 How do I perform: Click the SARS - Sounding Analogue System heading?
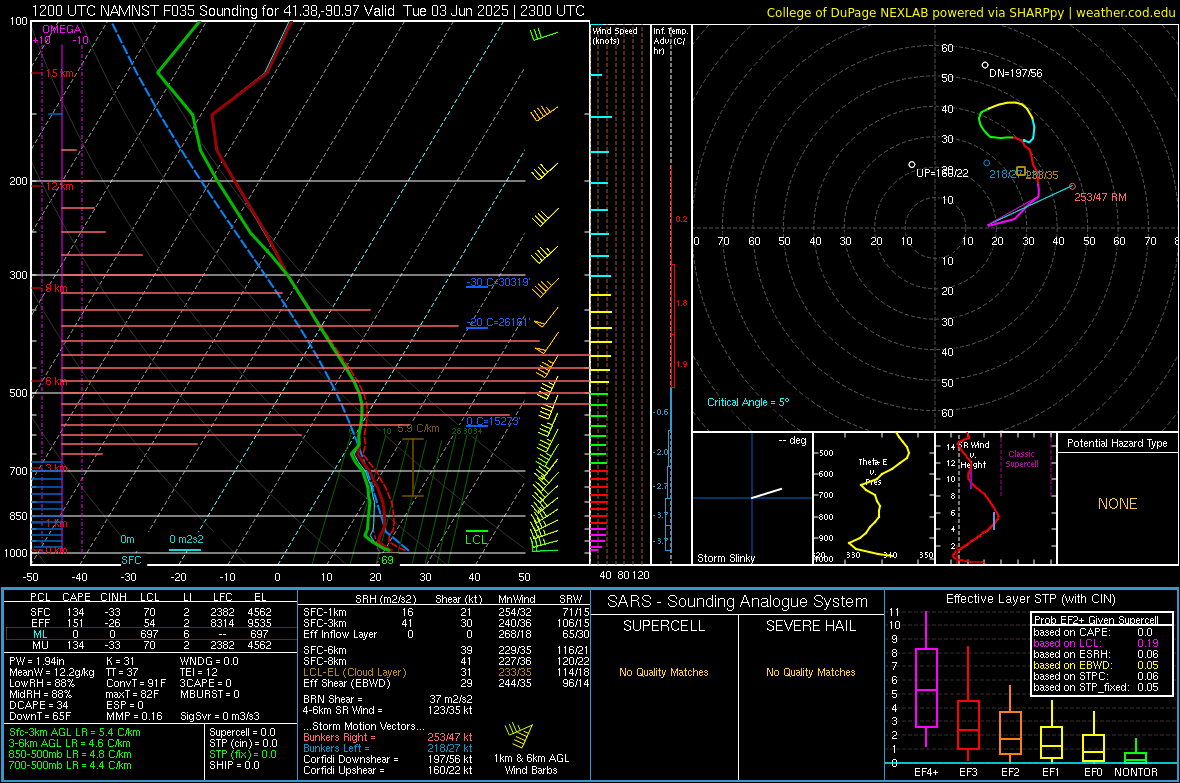737,602
